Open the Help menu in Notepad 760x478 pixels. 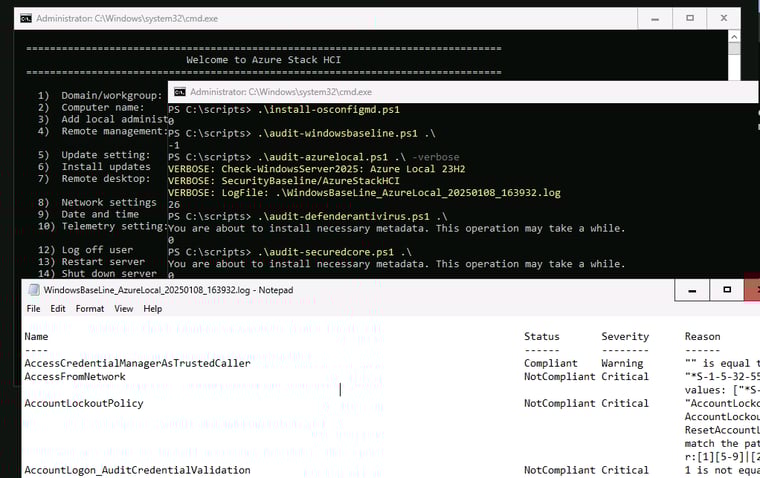coord(153,309)
